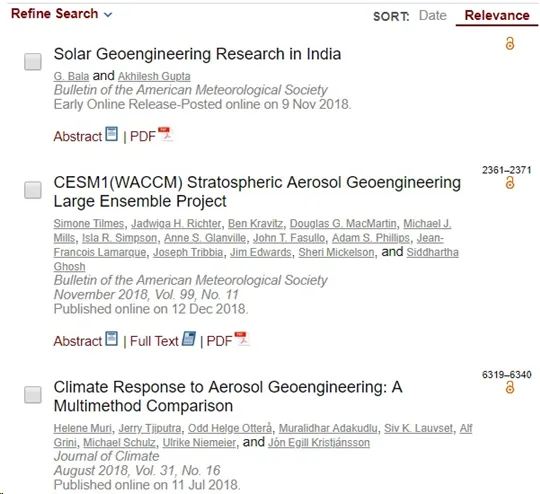Sort results by Relevance
Screen dimensions: 540x494
point(497,16)
